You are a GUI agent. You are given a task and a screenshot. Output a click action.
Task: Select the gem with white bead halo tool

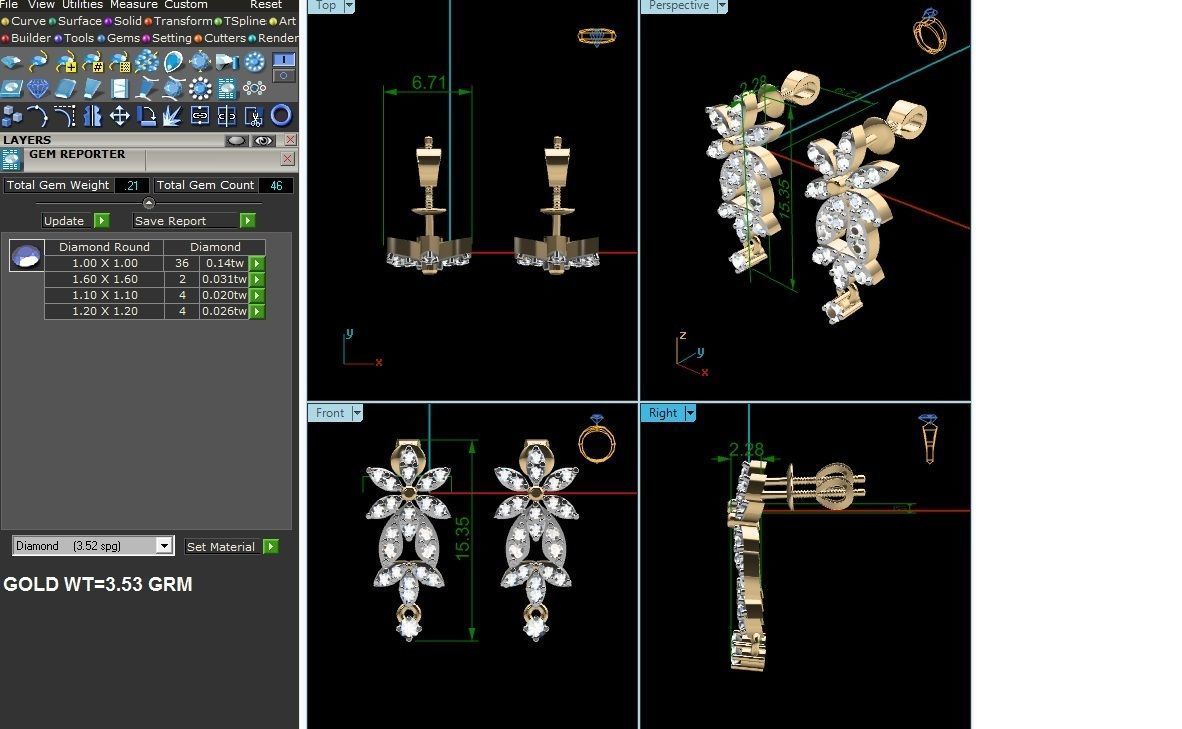tap(200, 89)
